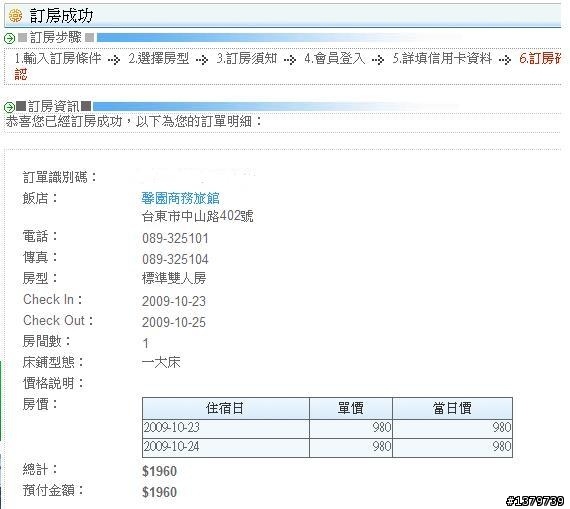Screen dimensions: 570x509
Task: Click Check Out date 2009-10-25
Action: coord(174,322)
